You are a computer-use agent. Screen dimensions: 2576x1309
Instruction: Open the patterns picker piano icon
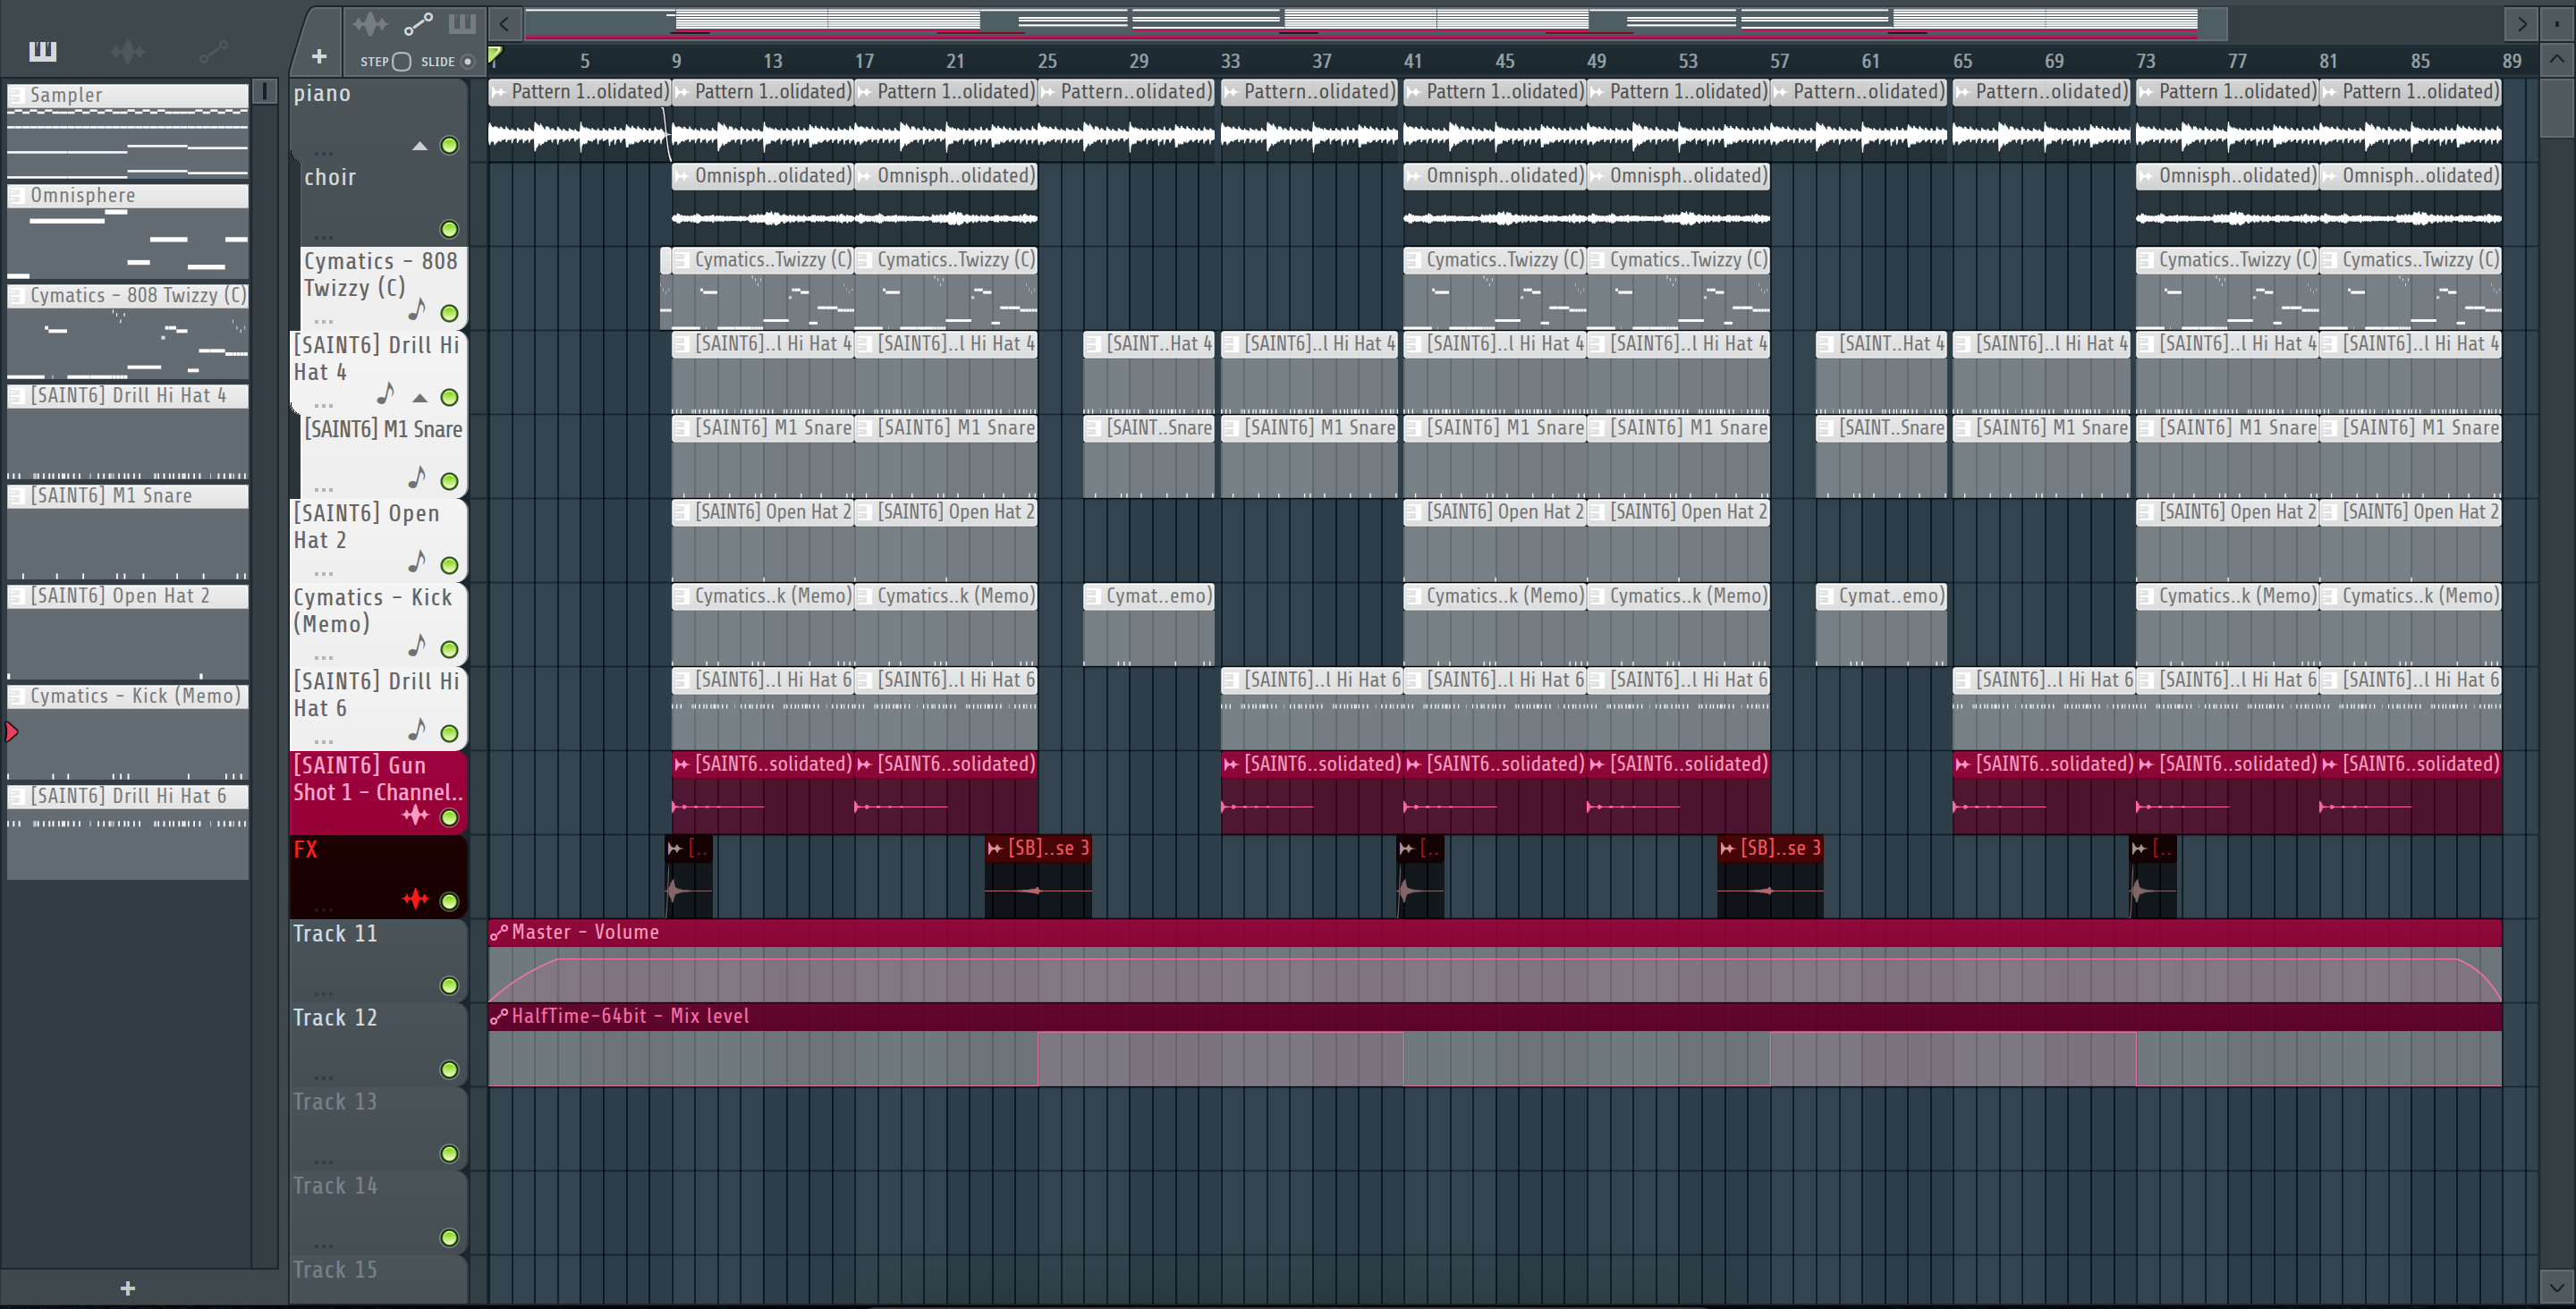click(43, 51)
